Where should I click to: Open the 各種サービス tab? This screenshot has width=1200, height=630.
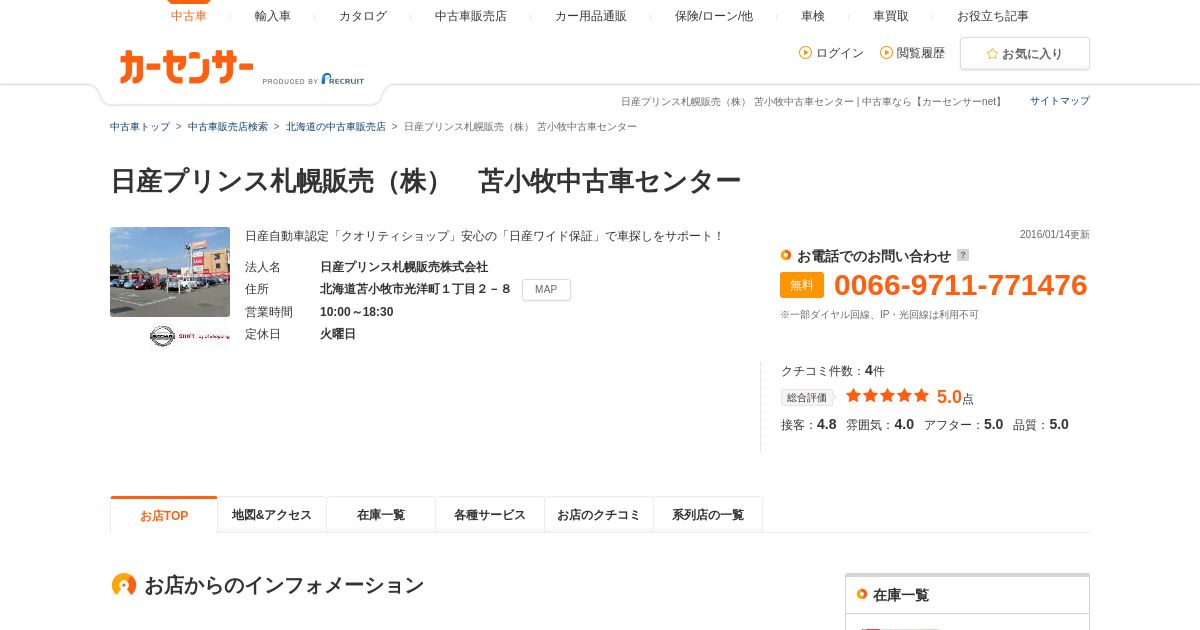[490, 515]
